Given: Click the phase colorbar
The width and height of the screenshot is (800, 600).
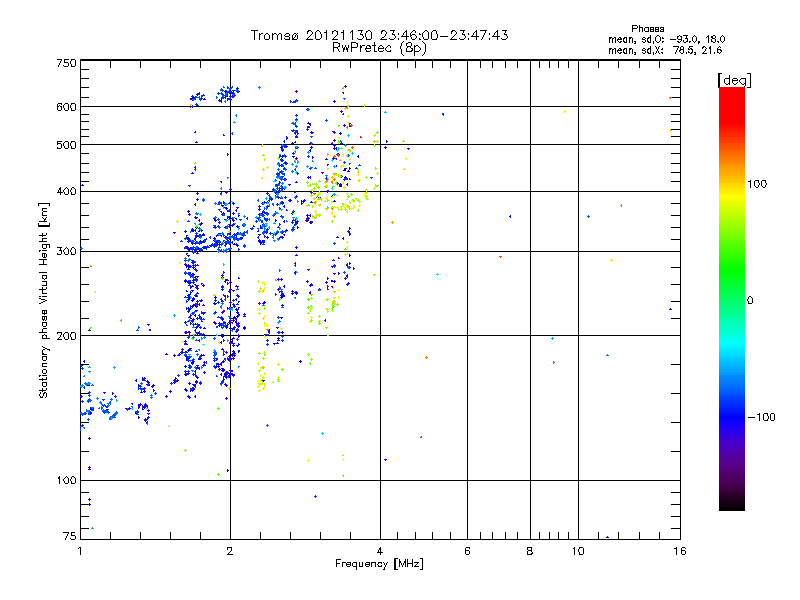Looking at the screenshot, I should pyautogui.click(x=732, y=298).
